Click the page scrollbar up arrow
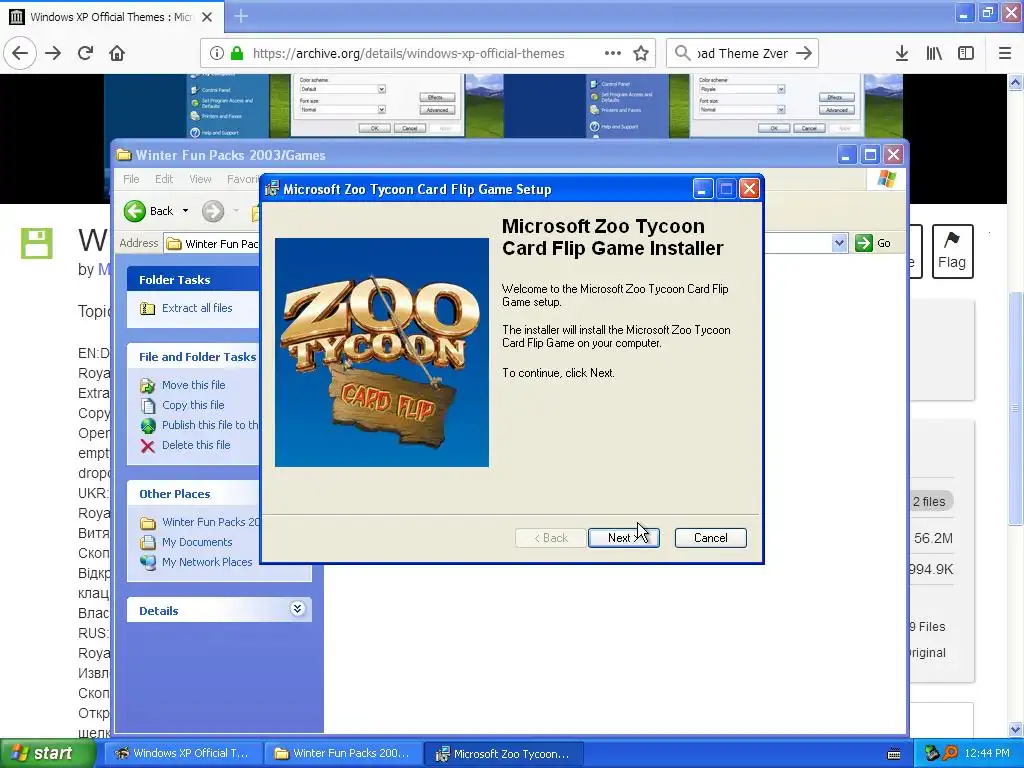The width and height of the screenshot is (1024, 768). coord(1016,82)
